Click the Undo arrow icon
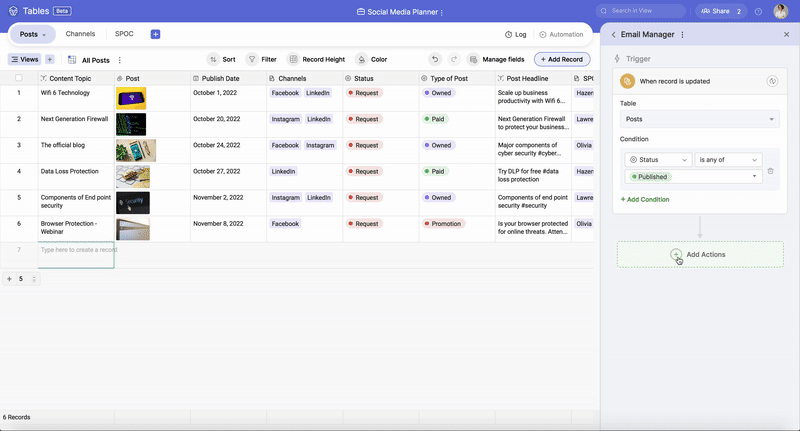The width and height of the screenshot is (800, 431). point(435,59)
